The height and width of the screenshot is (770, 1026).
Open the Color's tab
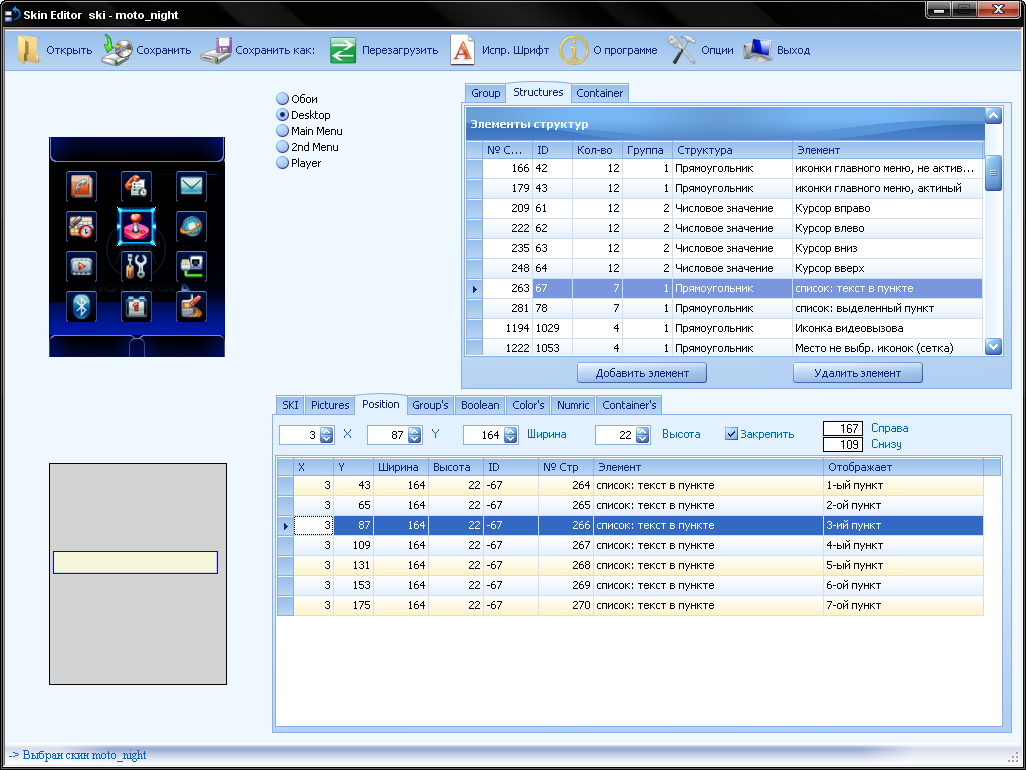click(528, 405)
